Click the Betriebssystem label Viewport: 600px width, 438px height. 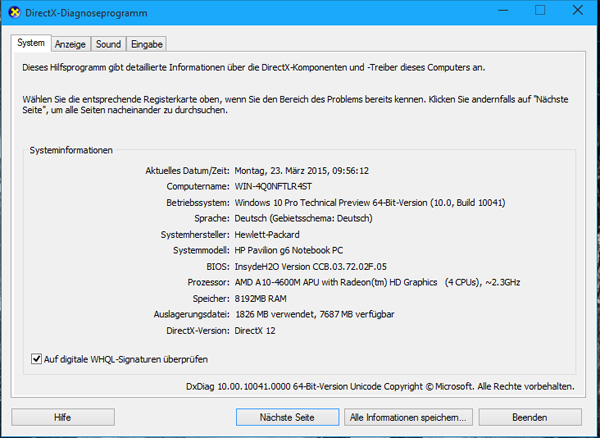click(x=198, y=203)
